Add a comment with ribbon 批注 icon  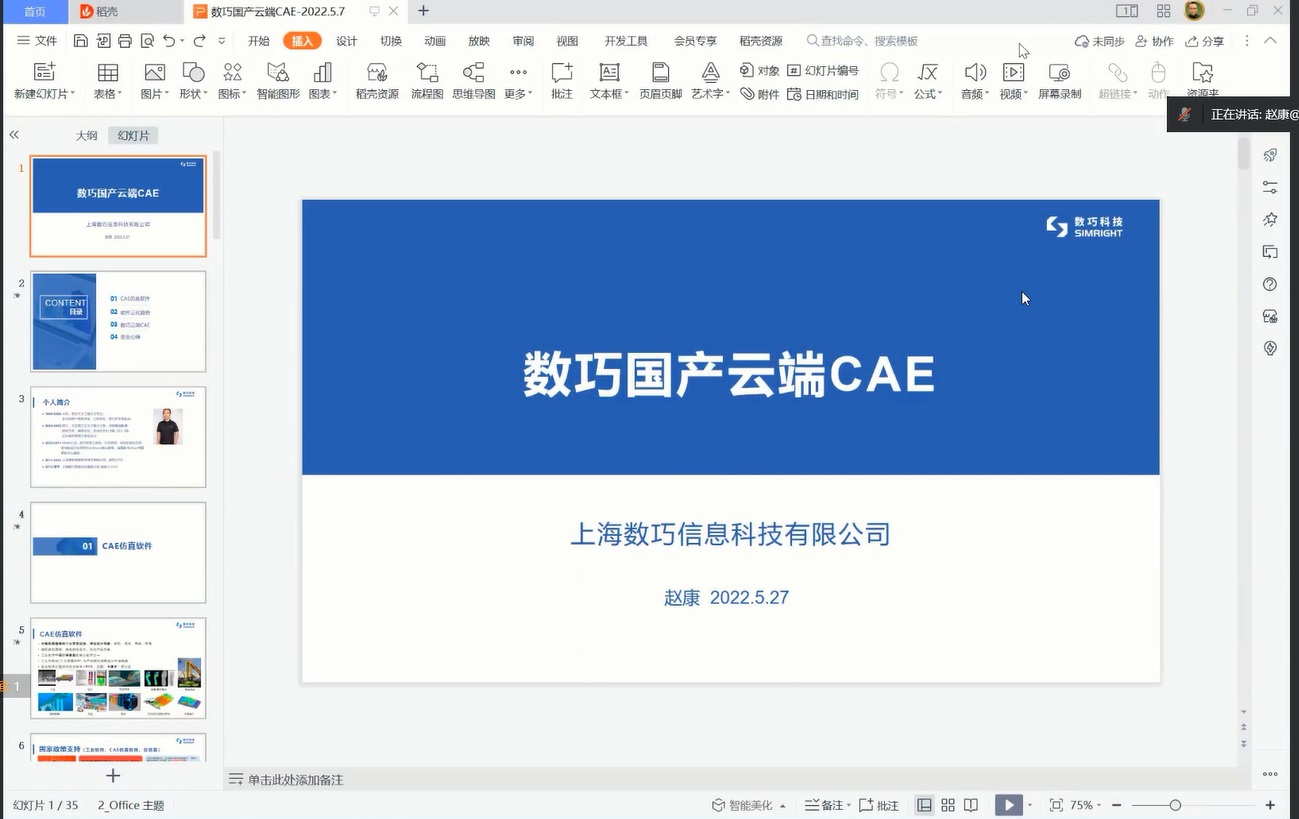pos(562,81)
